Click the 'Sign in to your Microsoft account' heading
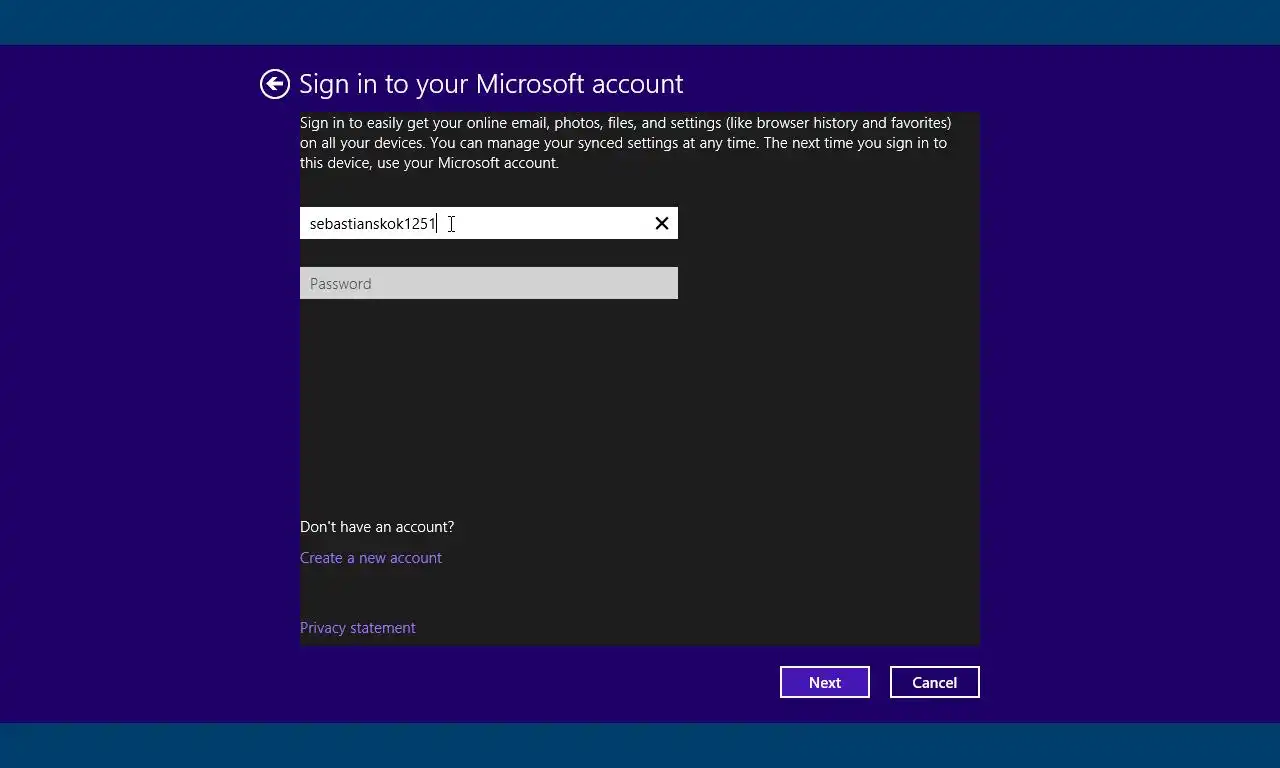This screenshot has height=768, width=1280. coord(491,84)
